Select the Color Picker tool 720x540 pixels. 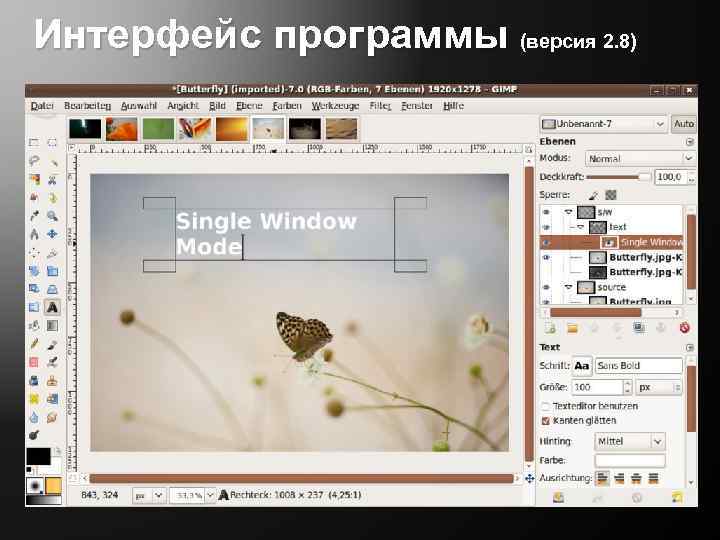pyautogui.click(x=34, y=216)
